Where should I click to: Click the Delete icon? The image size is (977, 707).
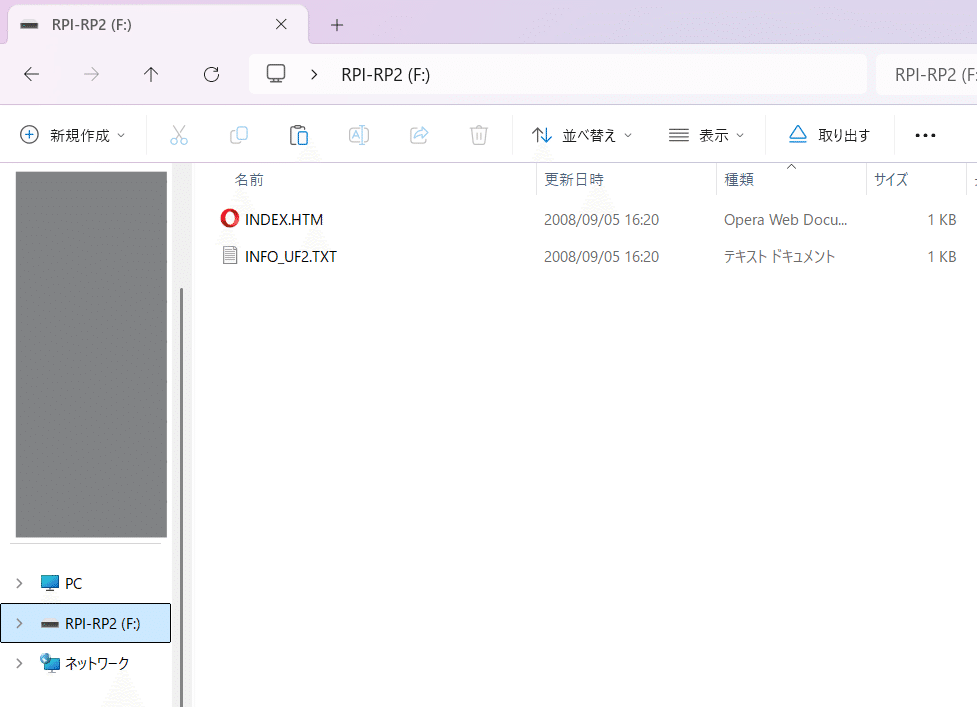pyautogui.click(x=478, y=134)
